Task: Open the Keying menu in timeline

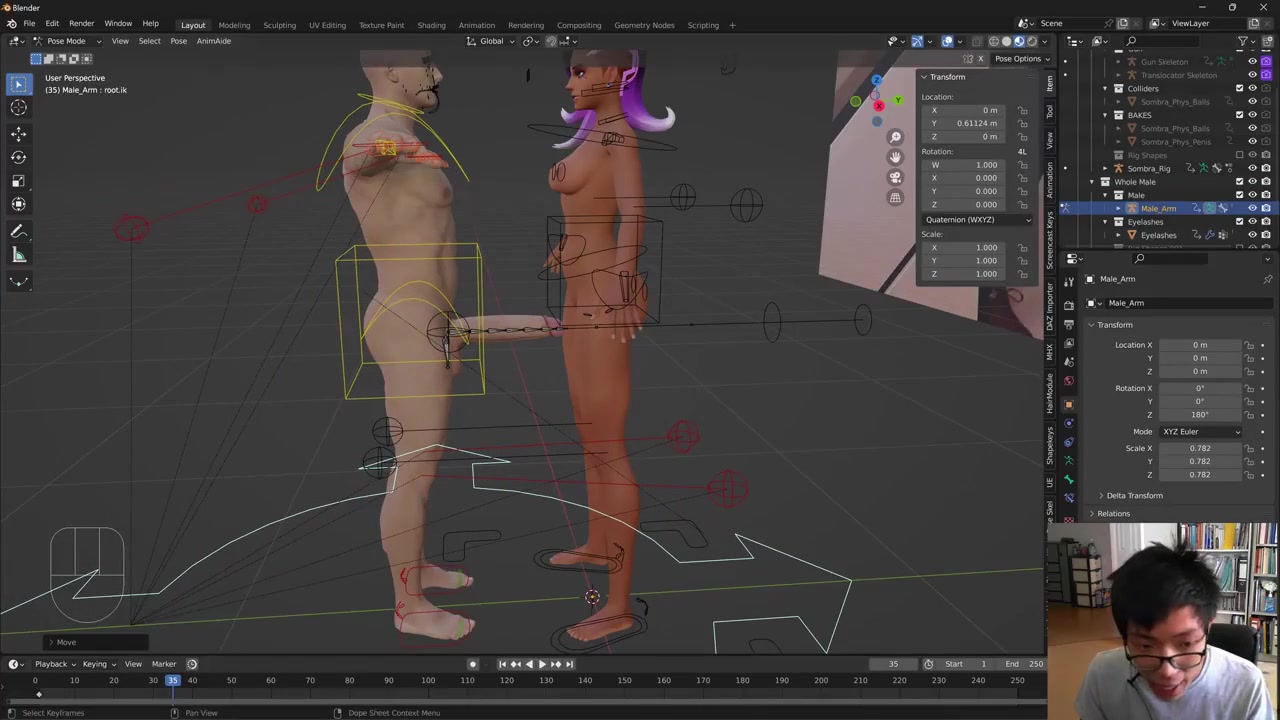Action: pos(95,664)
